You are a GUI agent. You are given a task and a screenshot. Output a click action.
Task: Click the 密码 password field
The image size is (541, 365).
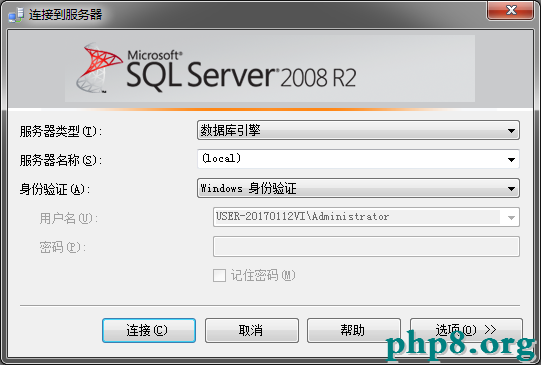tap(366, 247)
